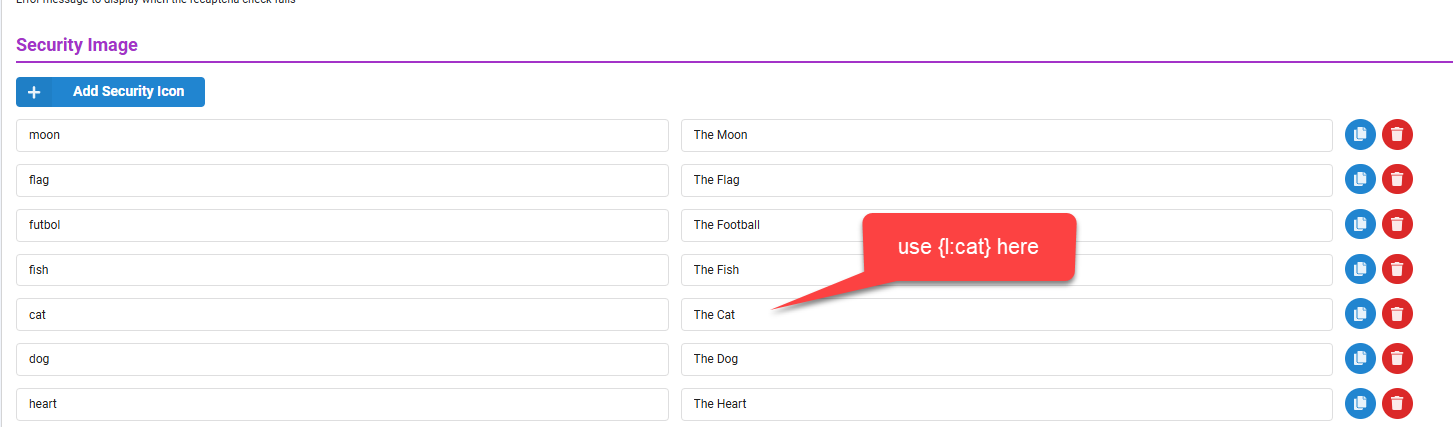Duplicate the cat row
Viewport: 1453px width, 427px height.
[1360, 314]
